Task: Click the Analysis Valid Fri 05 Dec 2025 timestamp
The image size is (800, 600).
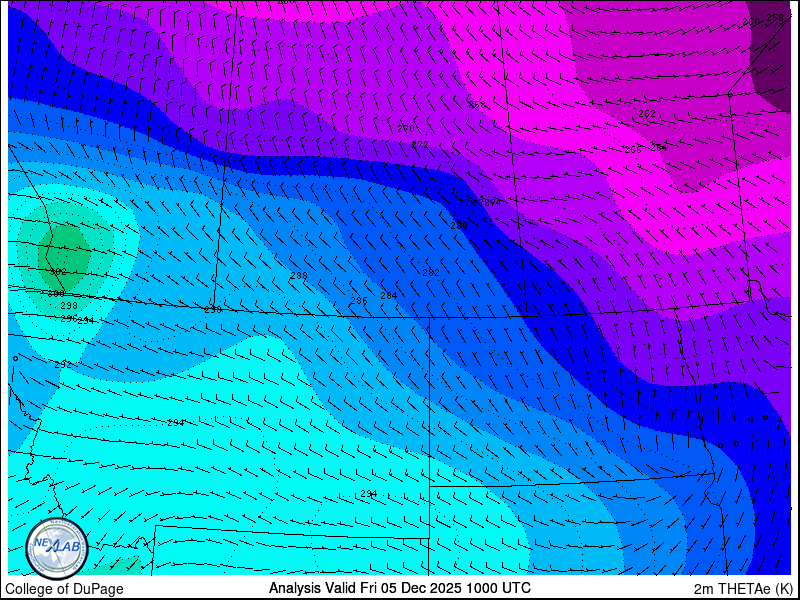Action: (x=399, y=587)
